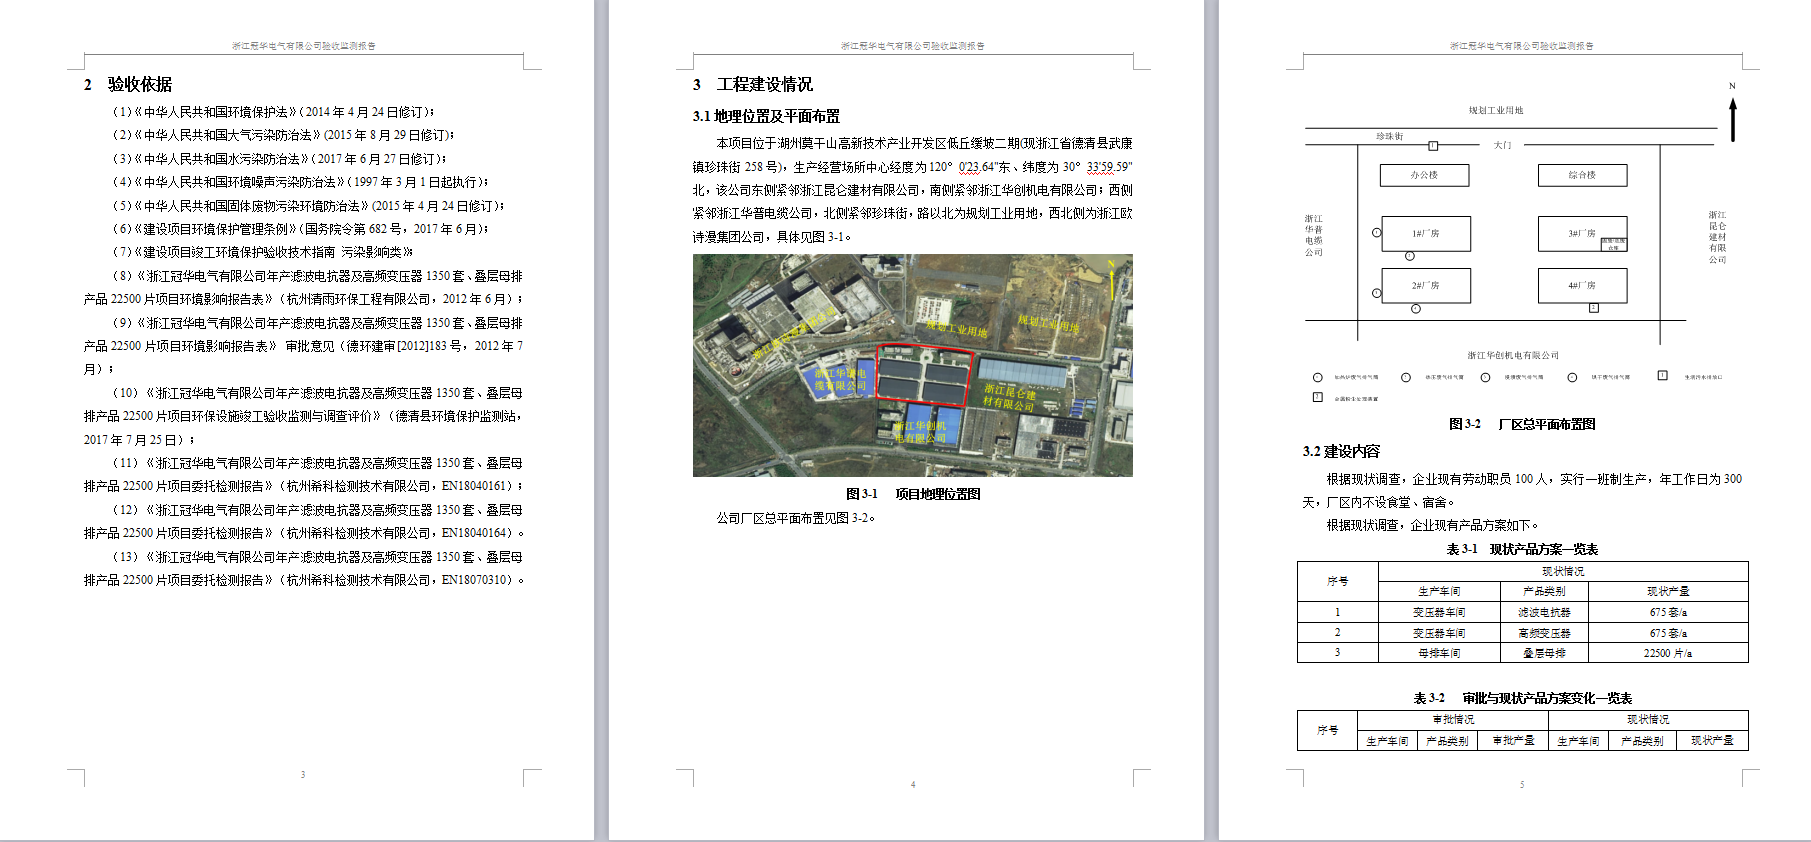Click item (1) 中华人民共和国环境保护法

pos(273,112)
